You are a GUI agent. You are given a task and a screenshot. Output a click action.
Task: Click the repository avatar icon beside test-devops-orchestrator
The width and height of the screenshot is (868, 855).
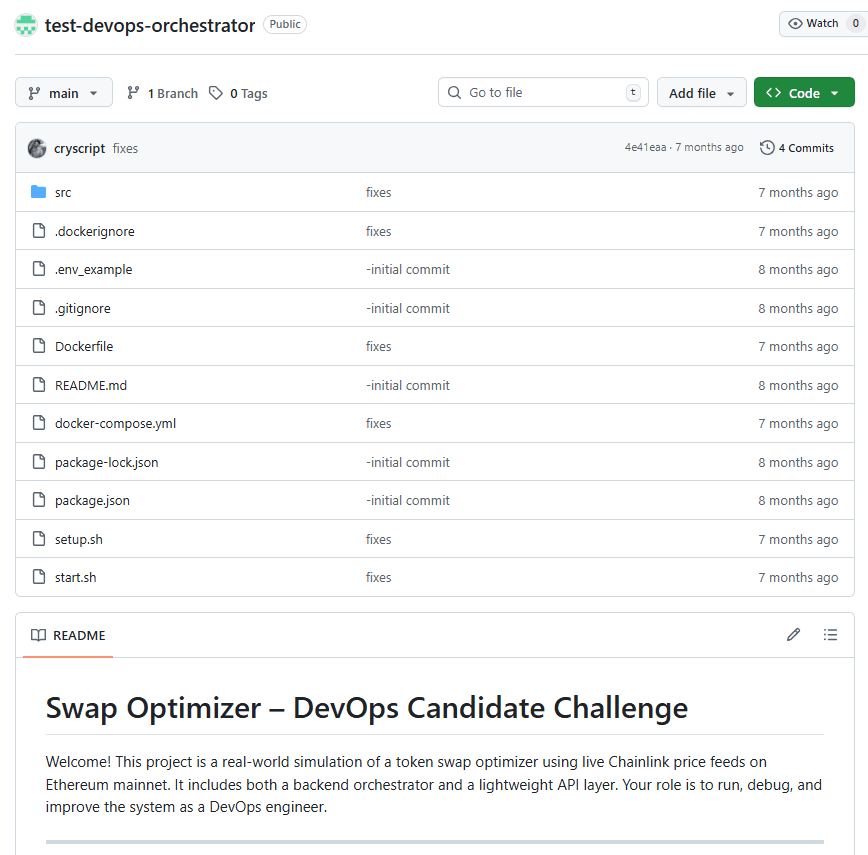(25, 24)
